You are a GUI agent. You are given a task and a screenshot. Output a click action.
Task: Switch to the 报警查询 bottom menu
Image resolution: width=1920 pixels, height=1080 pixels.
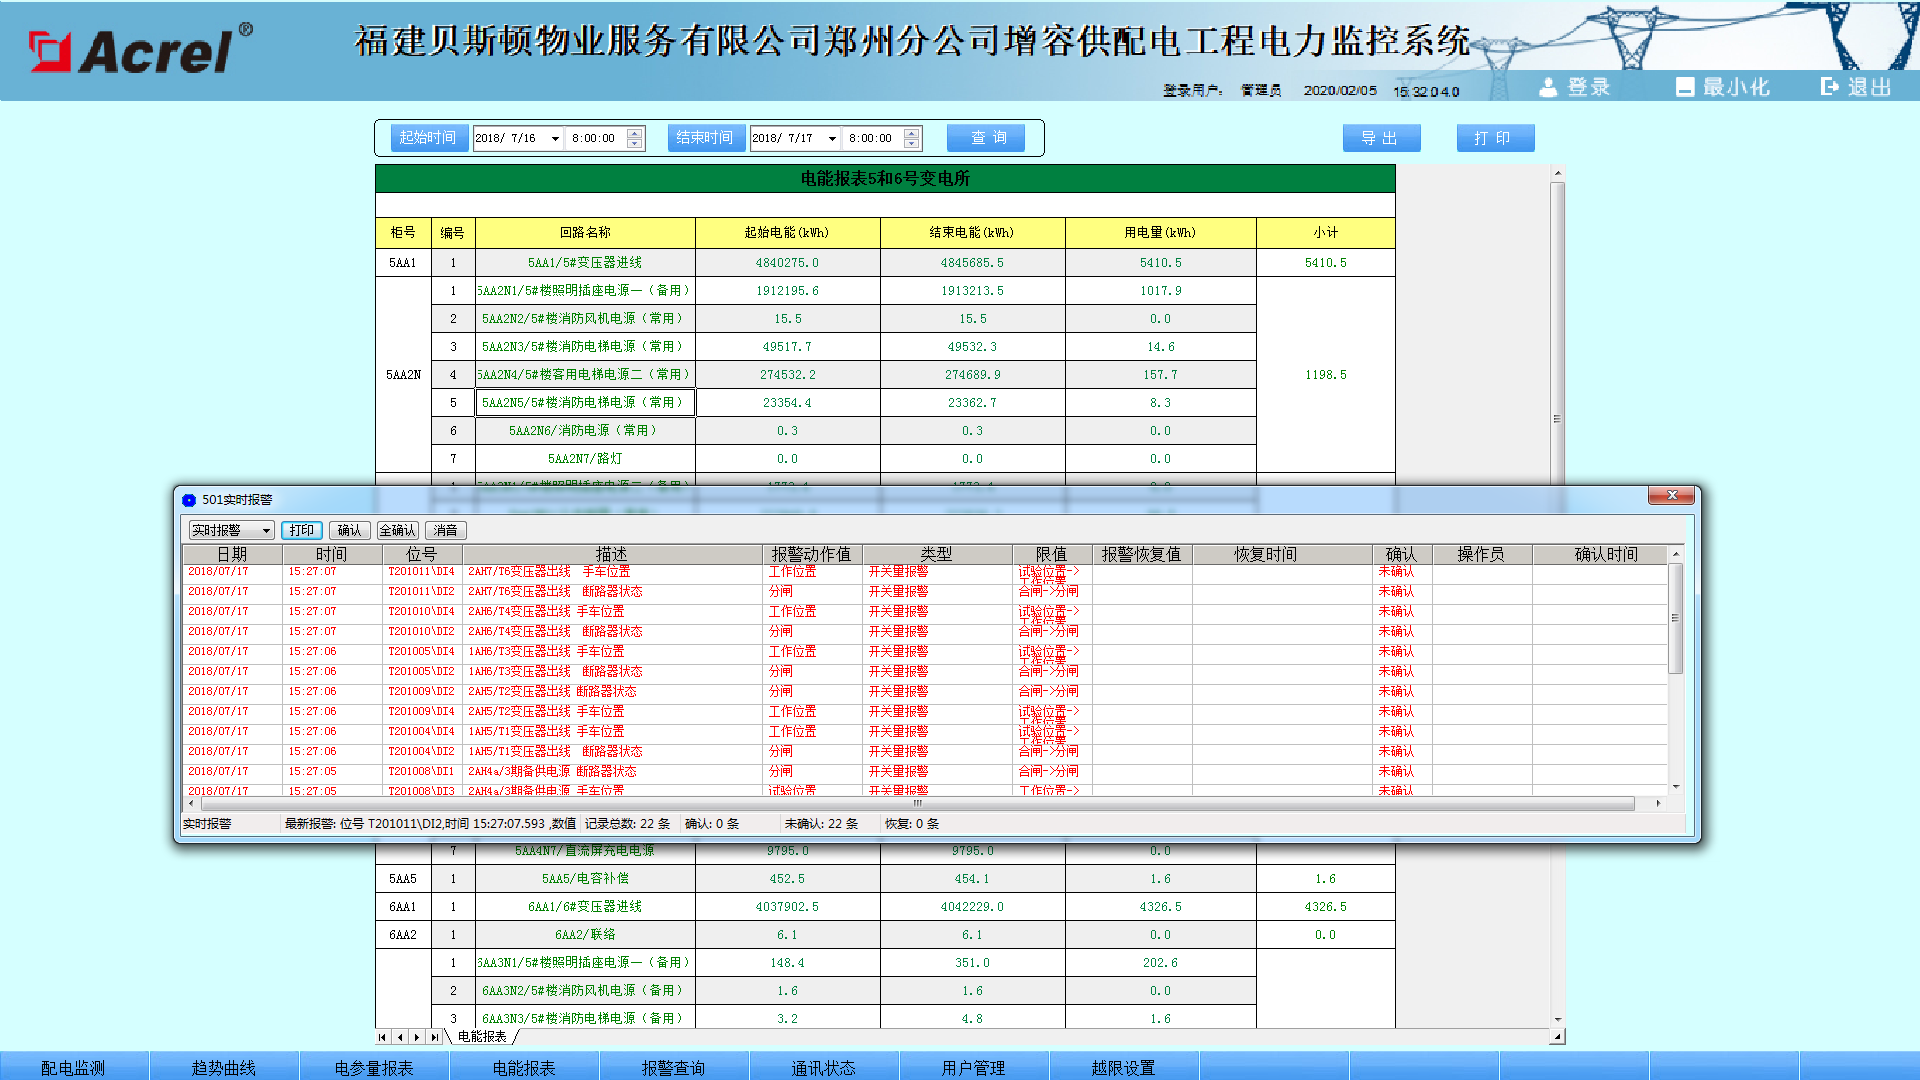coord(673,1067)
